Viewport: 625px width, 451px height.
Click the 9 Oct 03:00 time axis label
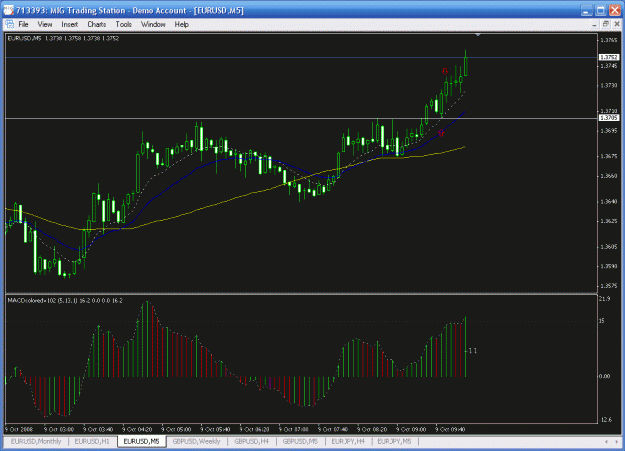click(59, 430)
